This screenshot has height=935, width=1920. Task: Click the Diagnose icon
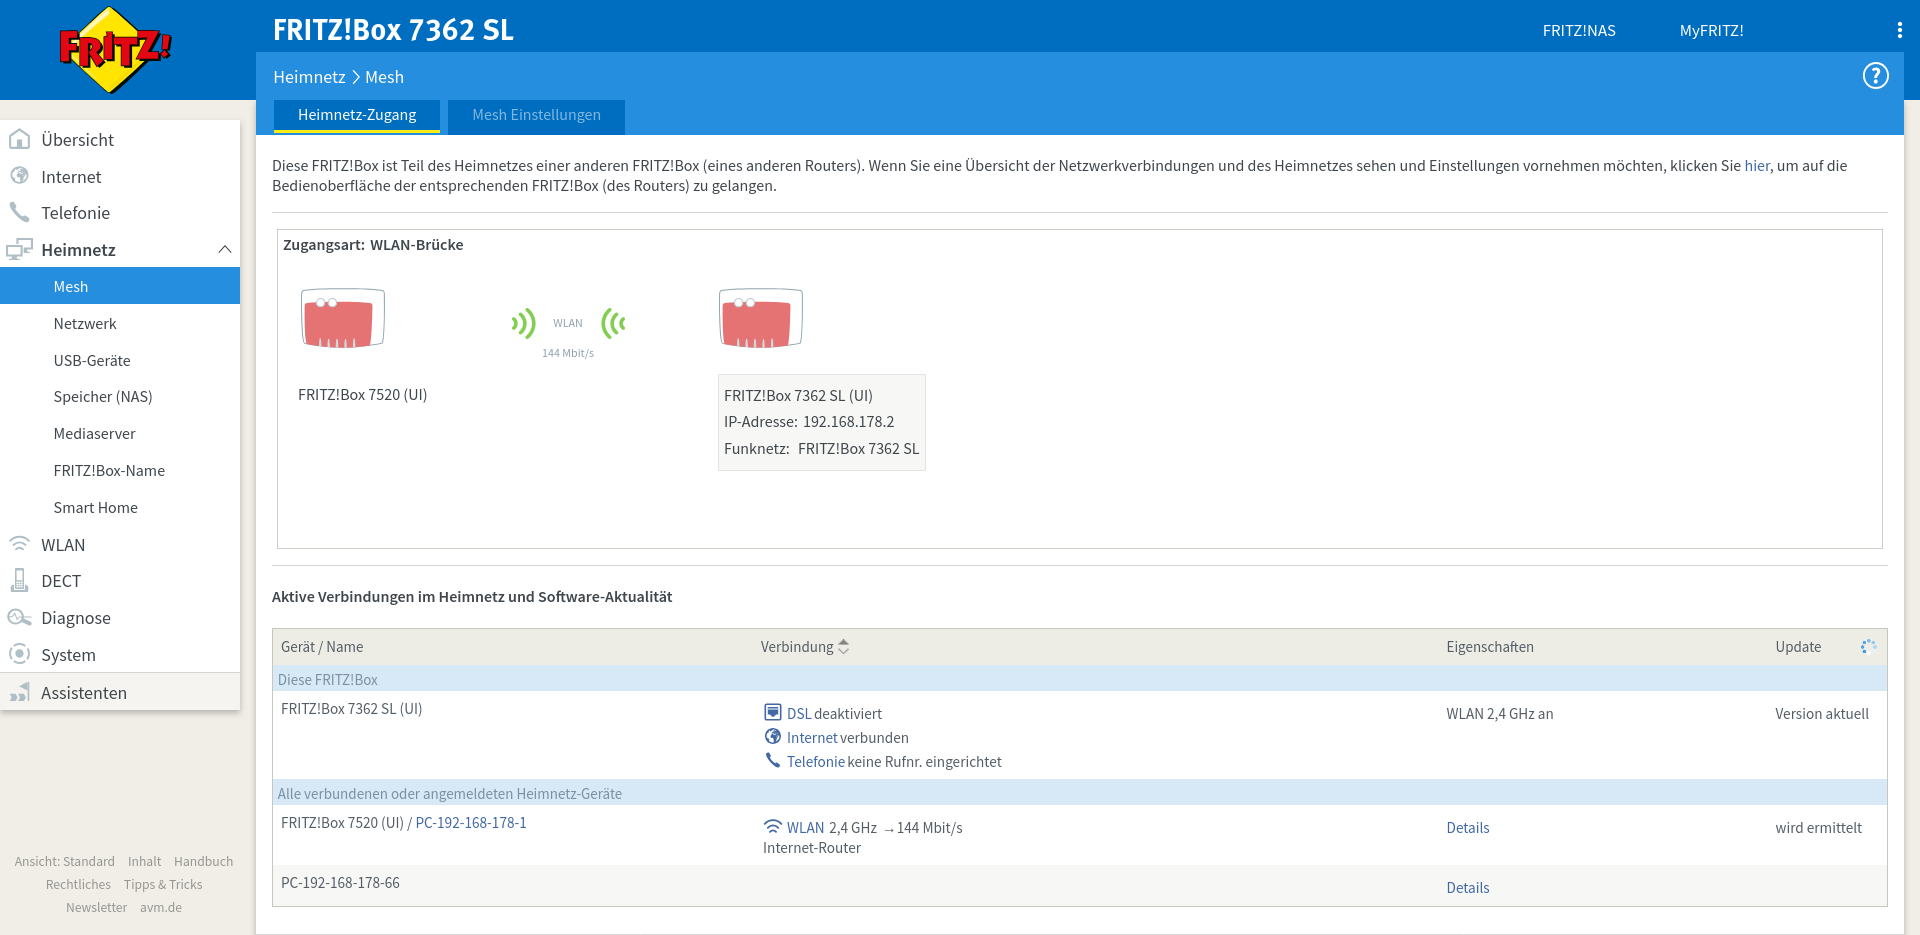pos(19,617)
